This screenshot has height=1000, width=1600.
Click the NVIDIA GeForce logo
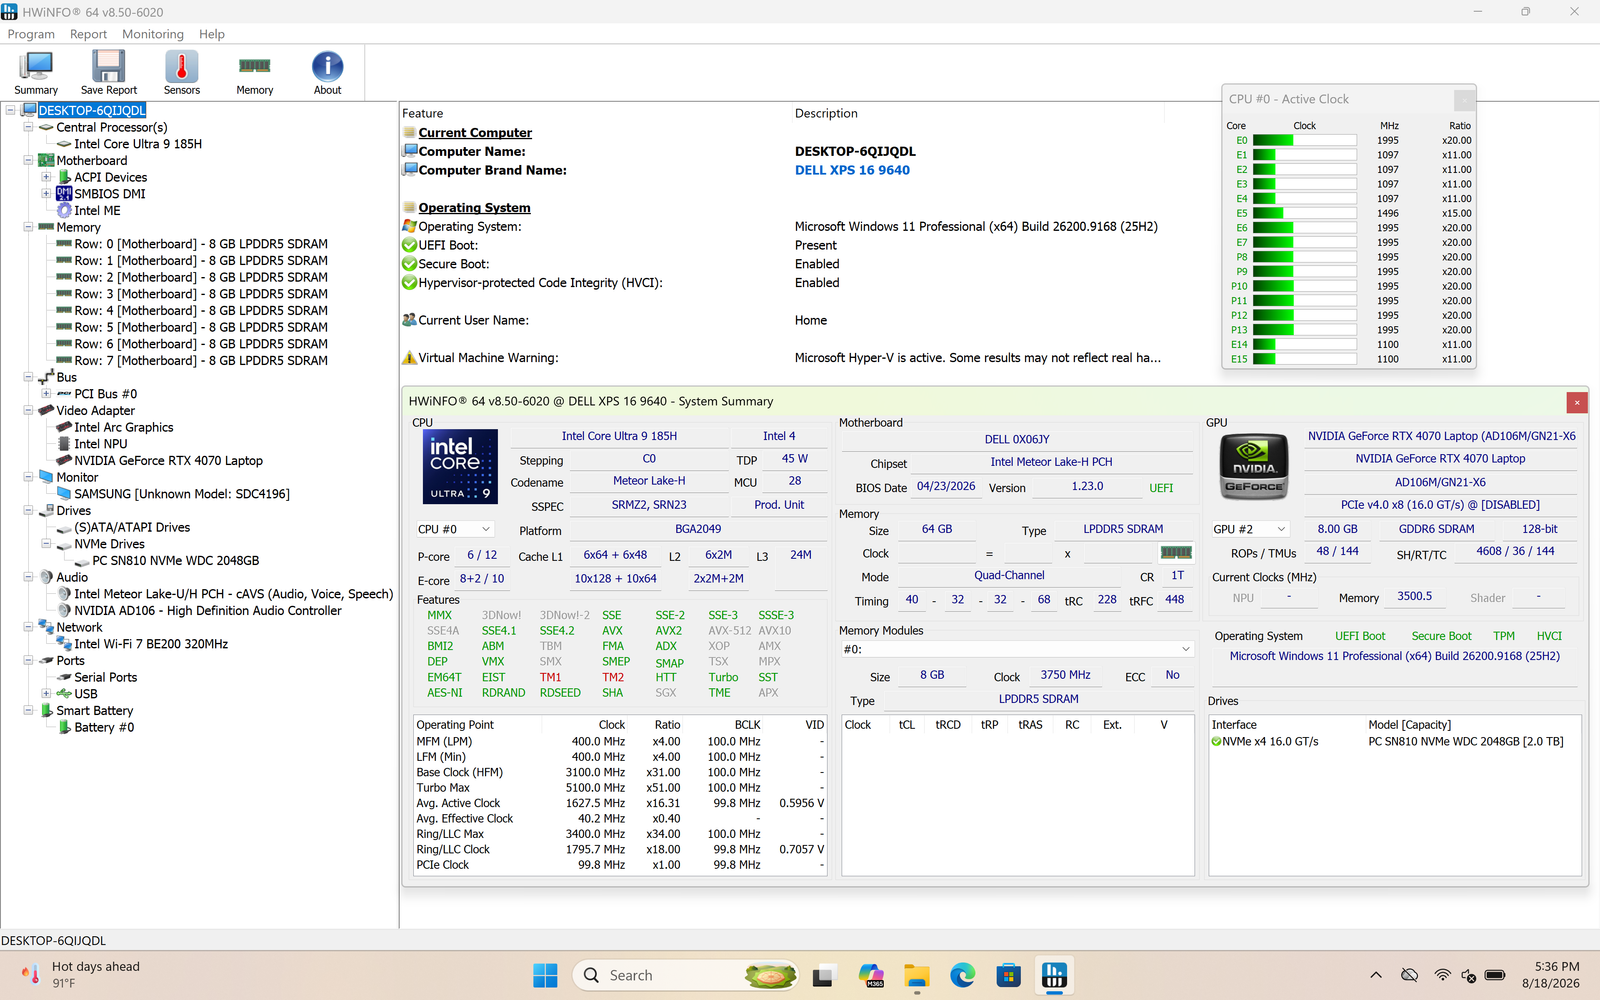(x=1254, y=467)
